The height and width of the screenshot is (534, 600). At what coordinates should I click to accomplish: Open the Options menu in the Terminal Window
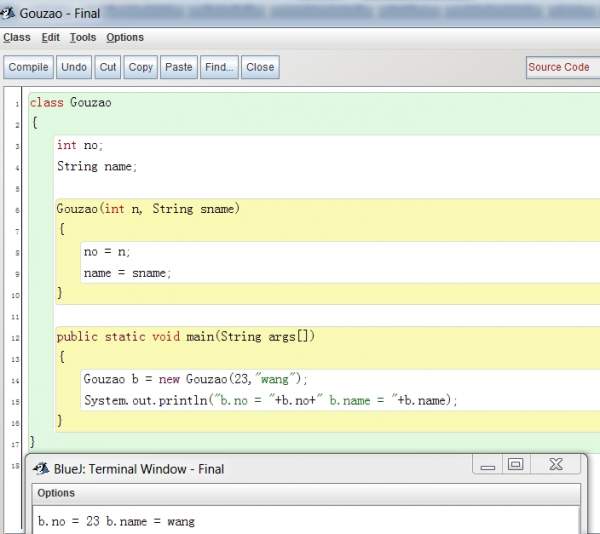56,493
